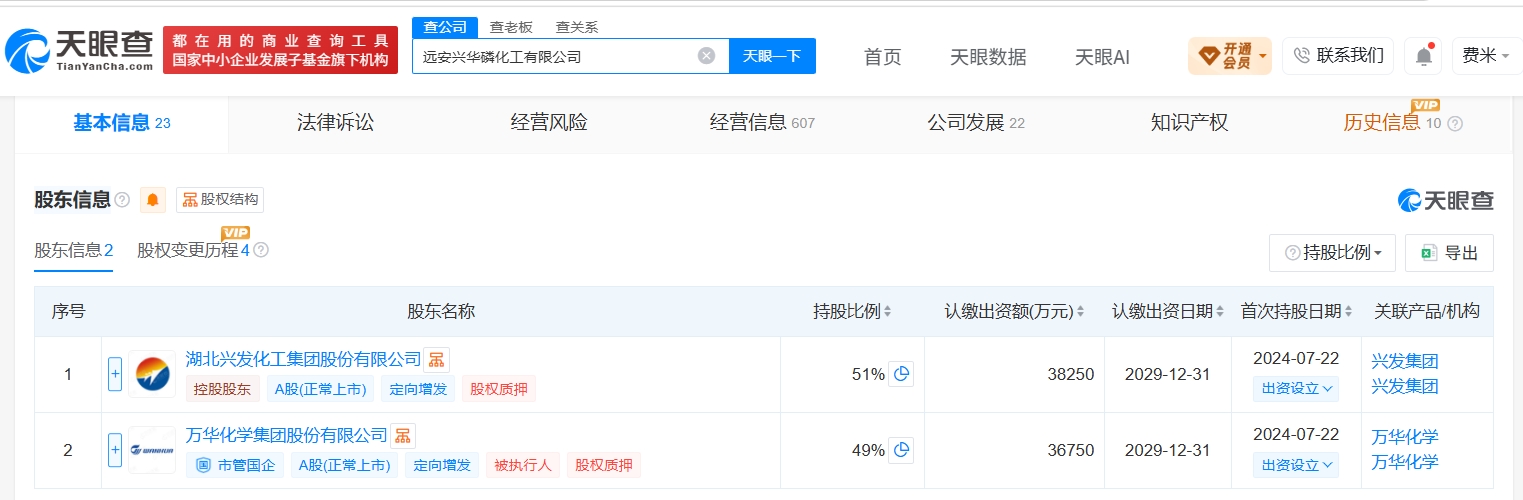Click the help icon next to 股权变更历程
1523x500 pixels.
click(x=261, y=250)
